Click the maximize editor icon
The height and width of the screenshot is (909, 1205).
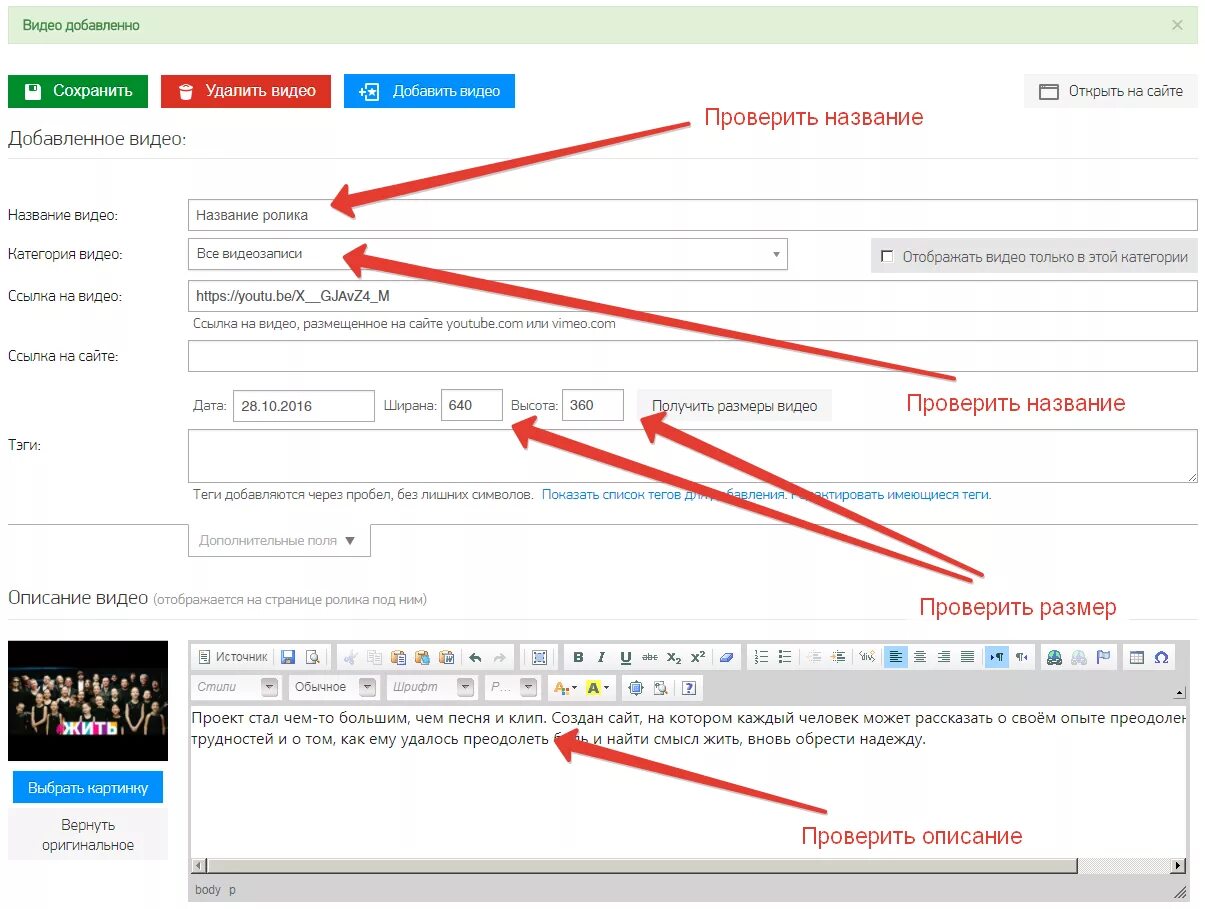635,687
